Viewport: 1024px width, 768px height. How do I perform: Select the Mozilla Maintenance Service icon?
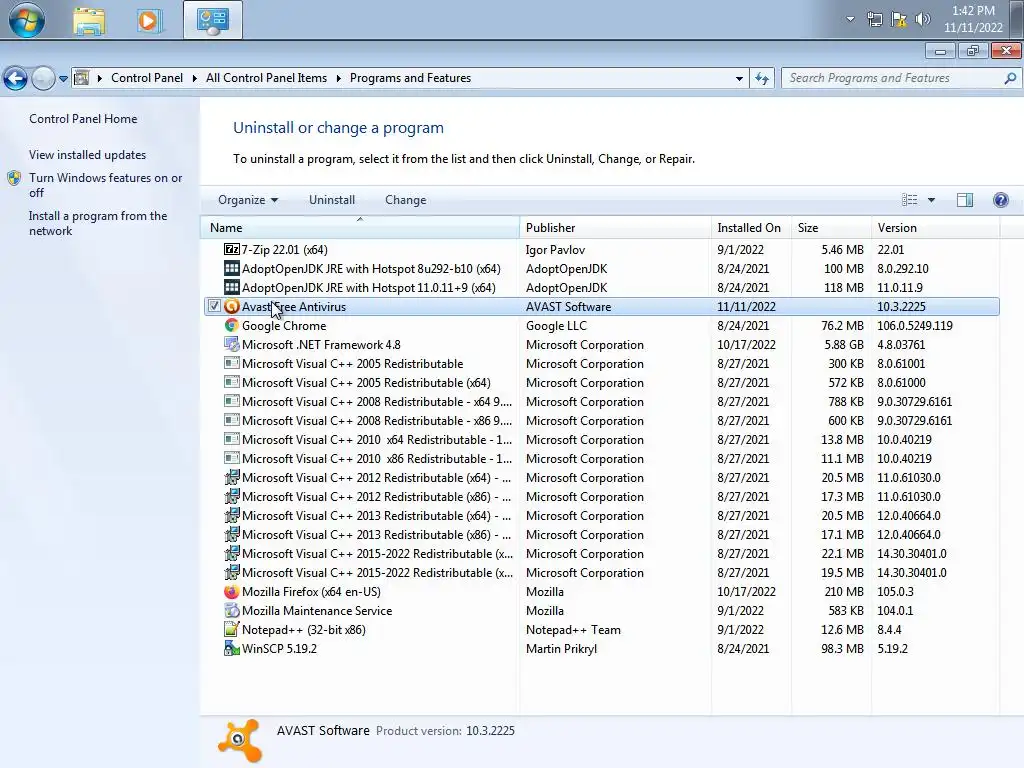click(x=232, y=611)
